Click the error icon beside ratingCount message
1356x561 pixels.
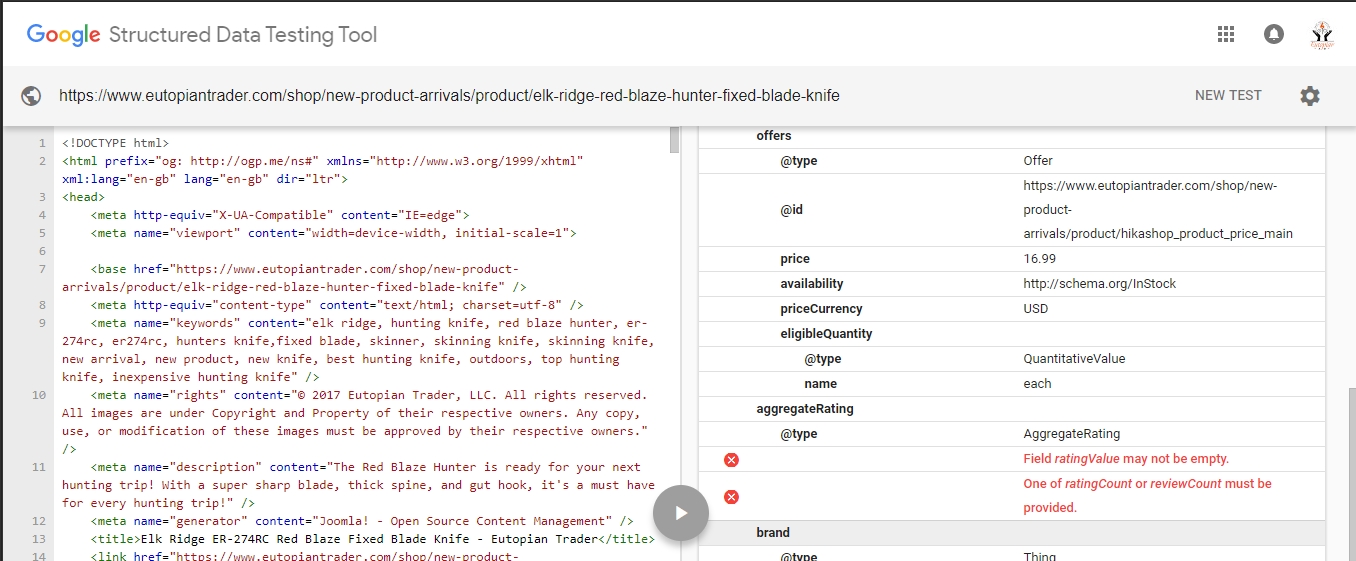pos(731,497)
